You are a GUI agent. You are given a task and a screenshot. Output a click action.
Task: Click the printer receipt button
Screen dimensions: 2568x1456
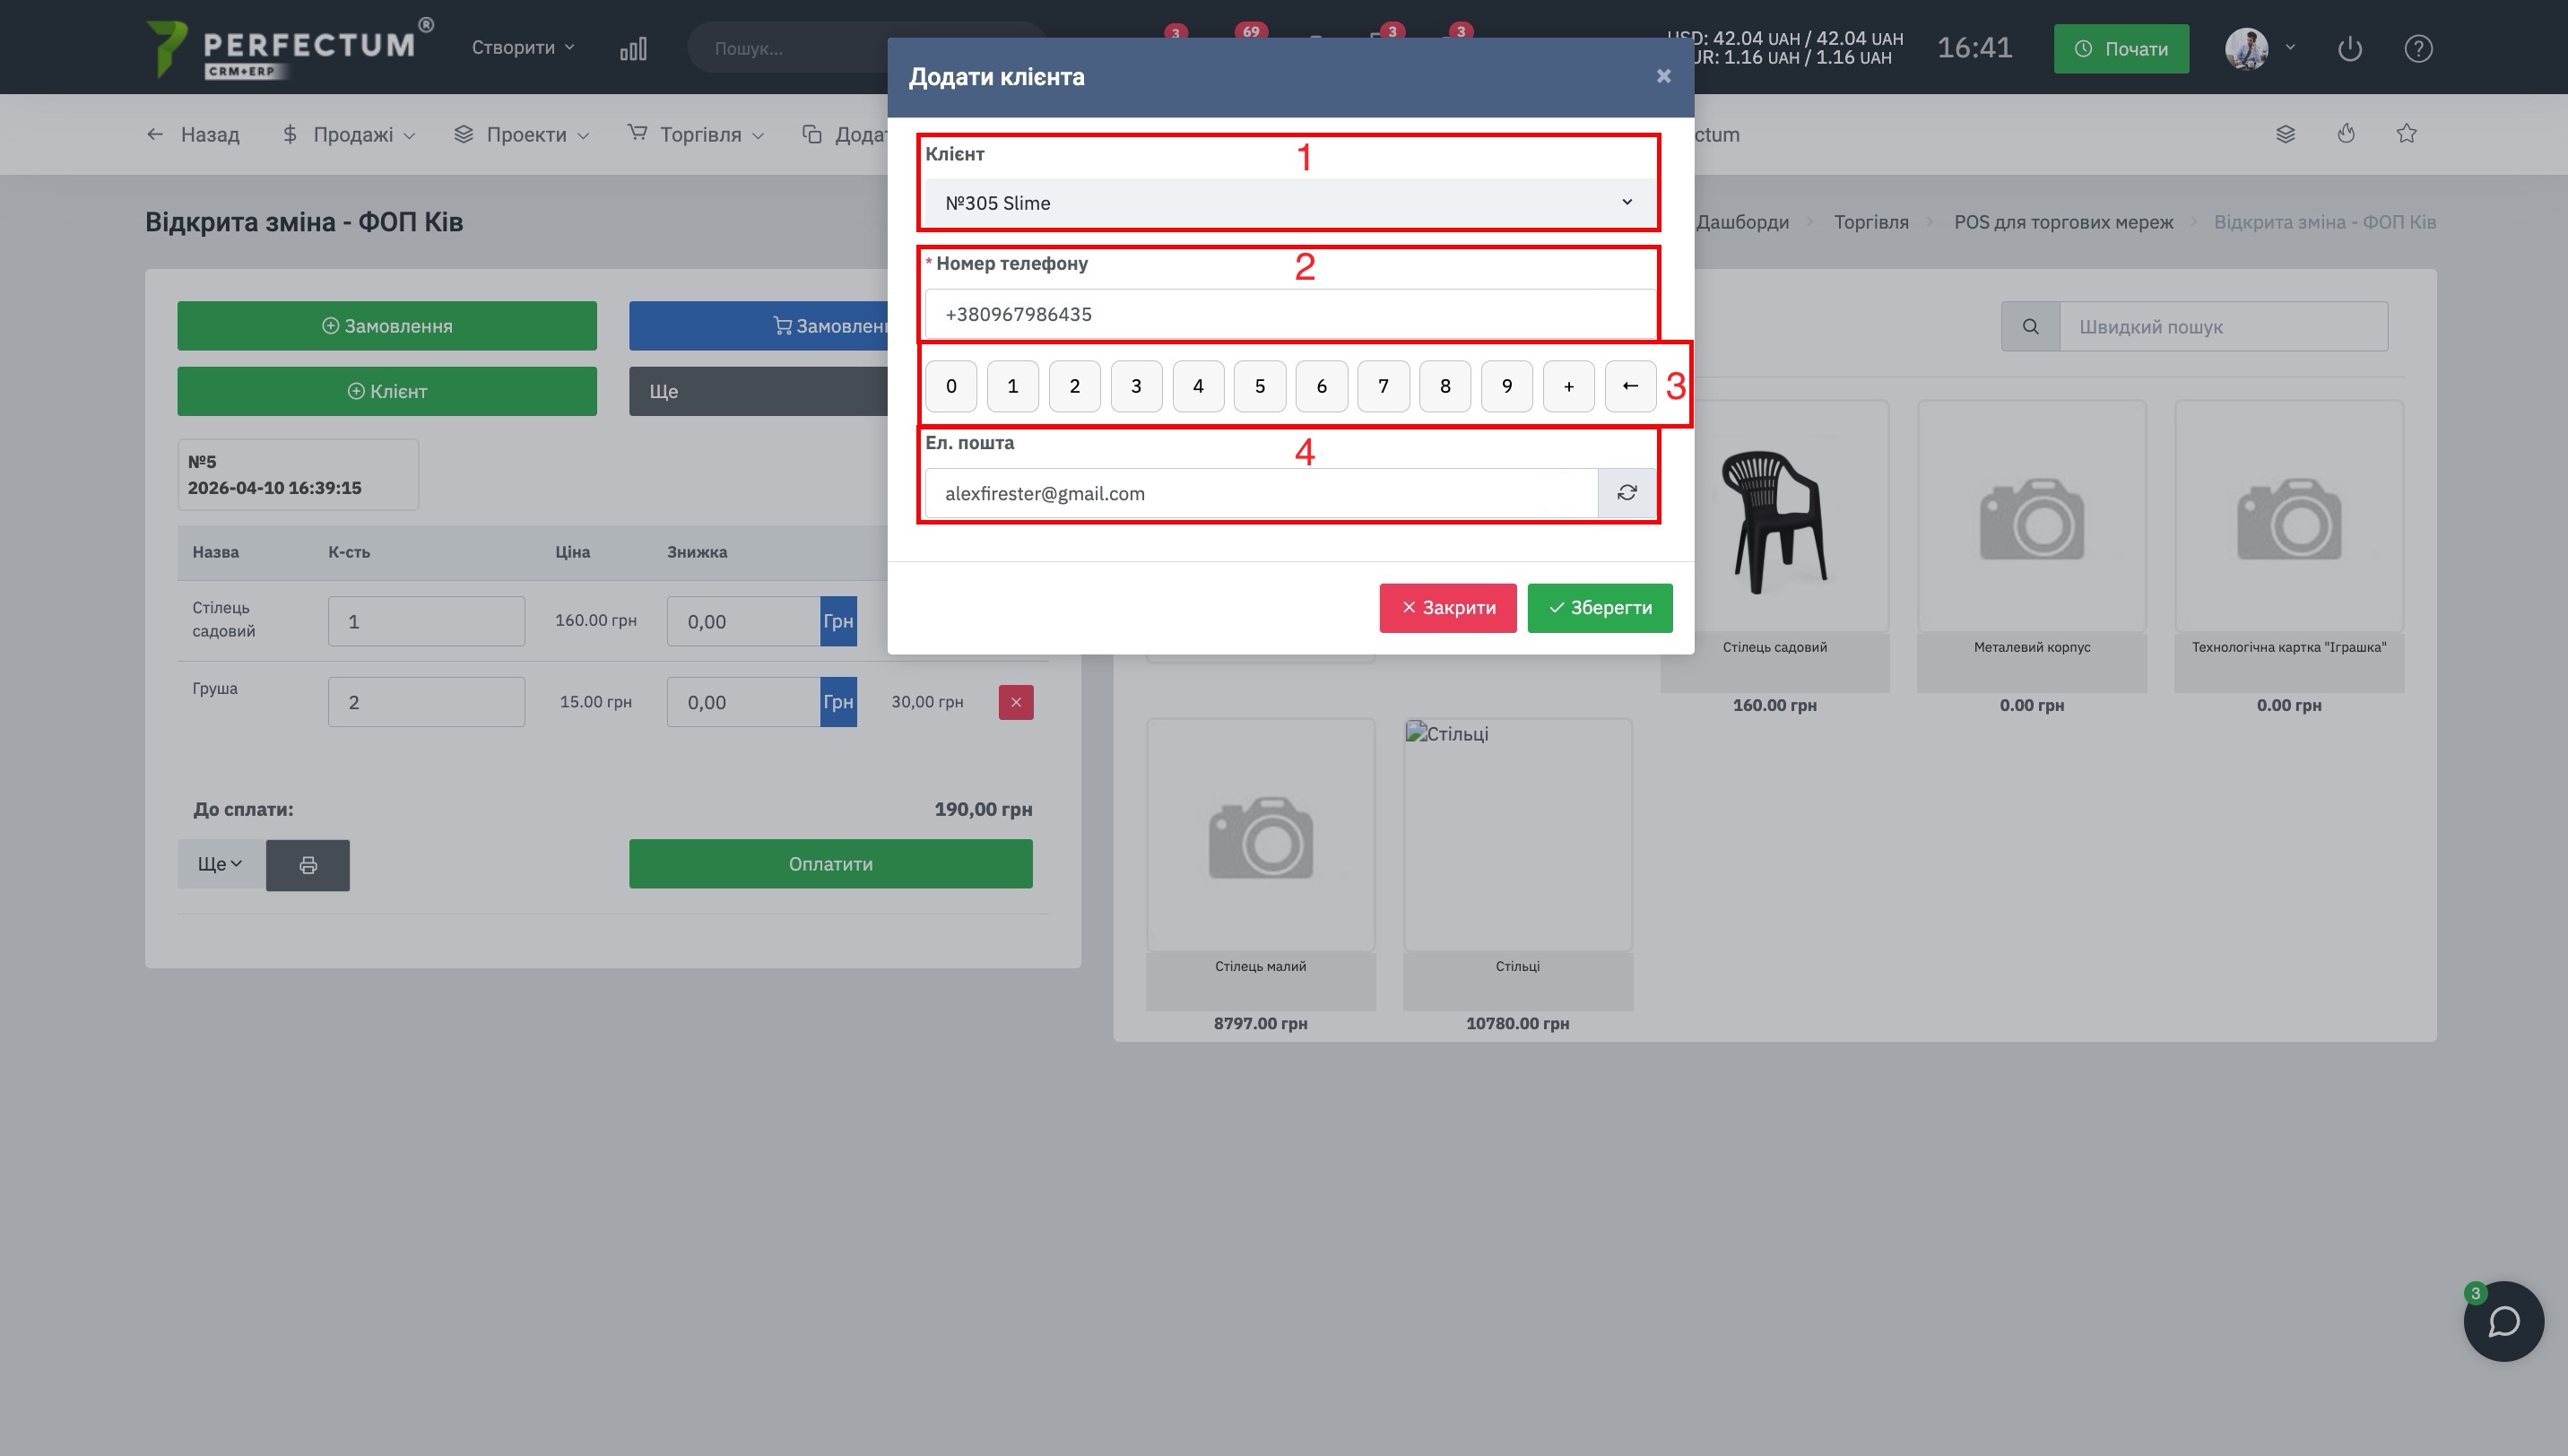tap(308, 865)
